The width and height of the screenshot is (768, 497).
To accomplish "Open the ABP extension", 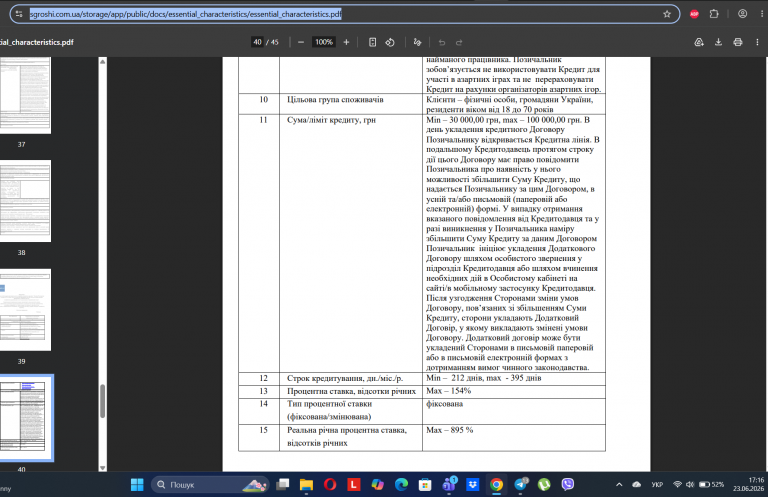I will tap(694, 14).
